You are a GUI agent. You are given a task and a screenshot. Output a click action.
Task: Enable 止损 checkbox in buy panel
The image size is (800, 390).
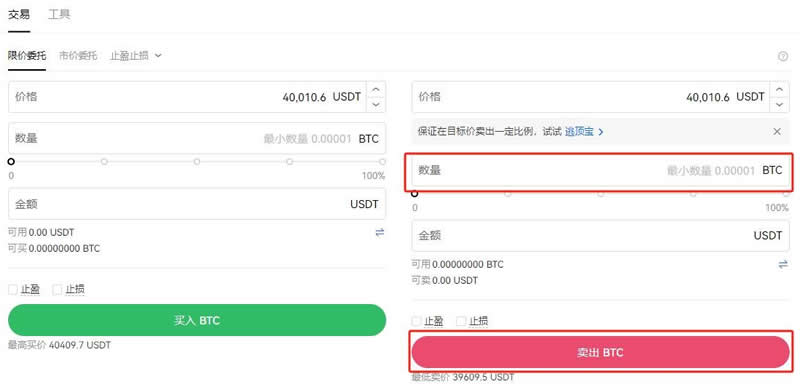[57, 289]
